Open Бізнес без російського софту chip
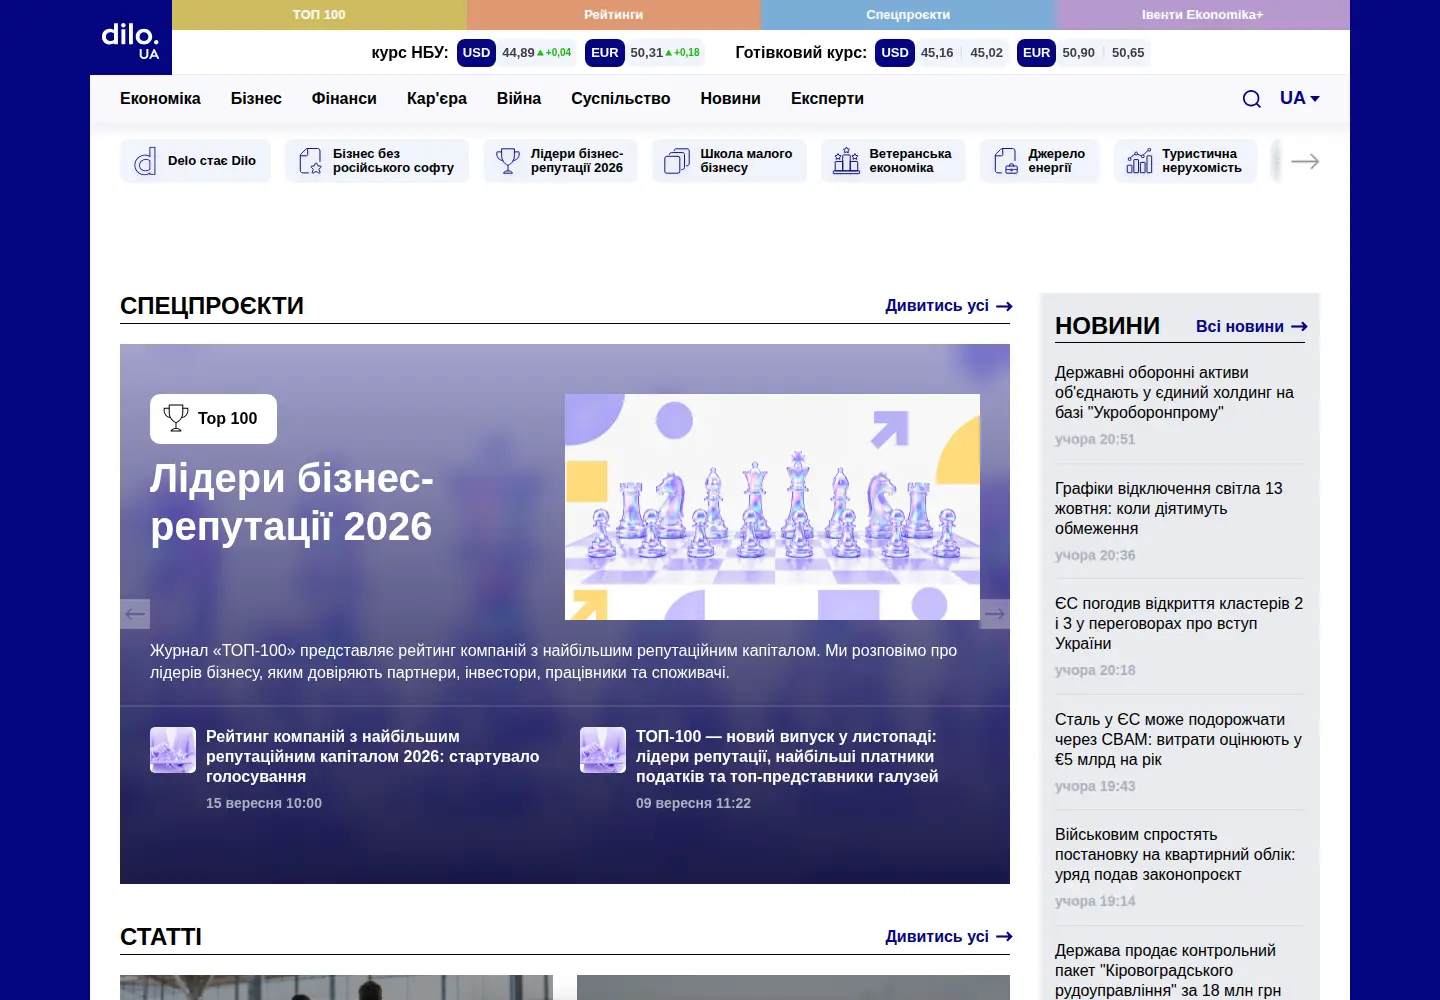The width and height of the screenshot is (1440, 1000). [377, 161]
